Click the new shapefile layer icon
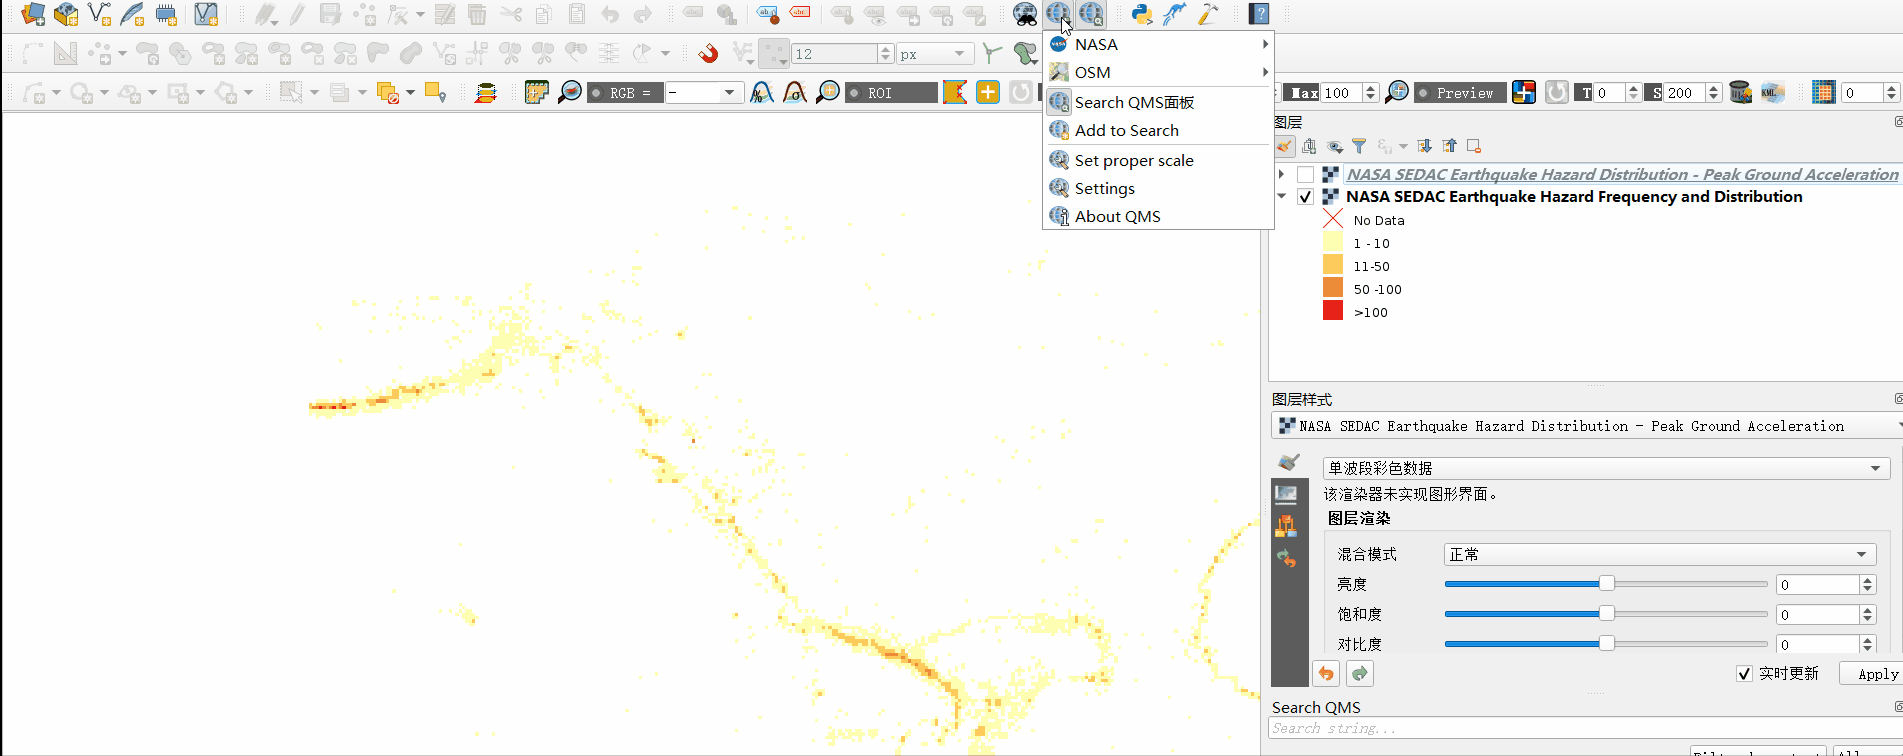The image size is (1903, 756). pos(99,14)
